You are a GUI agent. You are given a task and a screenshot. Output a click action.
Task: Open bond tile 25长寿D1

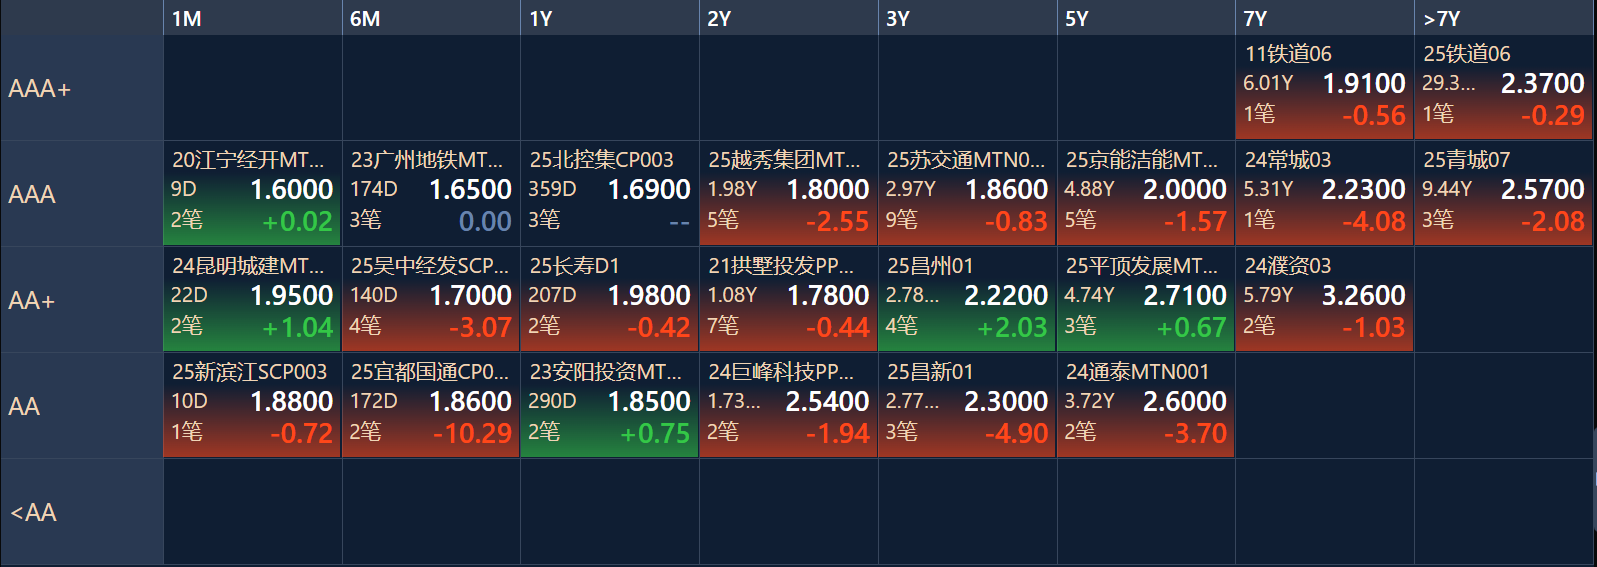pos(610,300)
